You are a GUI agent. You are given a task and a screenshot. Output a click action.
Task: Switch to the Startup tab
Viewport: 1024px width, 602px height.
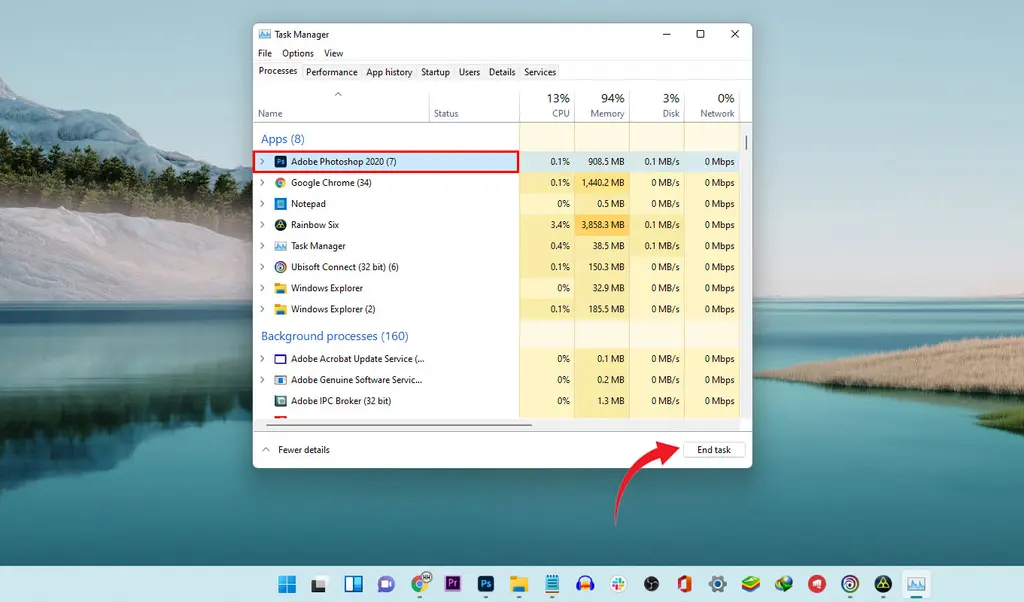tap(436, 72)
